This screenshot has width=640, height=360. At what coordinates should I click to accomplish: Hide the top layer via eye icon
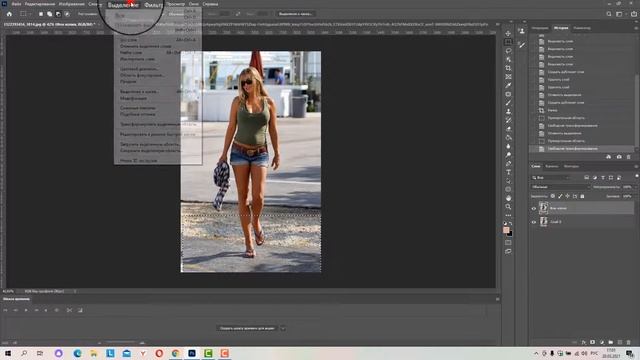pos(533,208)
